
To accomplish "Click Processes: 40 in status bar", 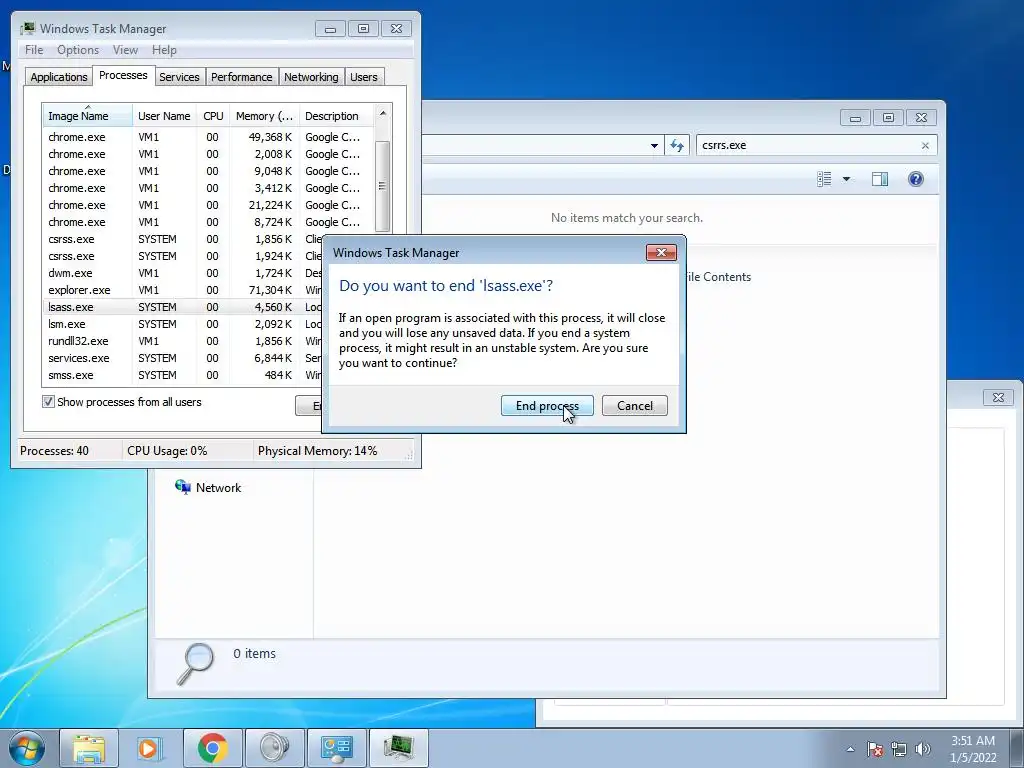I will (x=54, y=451).
